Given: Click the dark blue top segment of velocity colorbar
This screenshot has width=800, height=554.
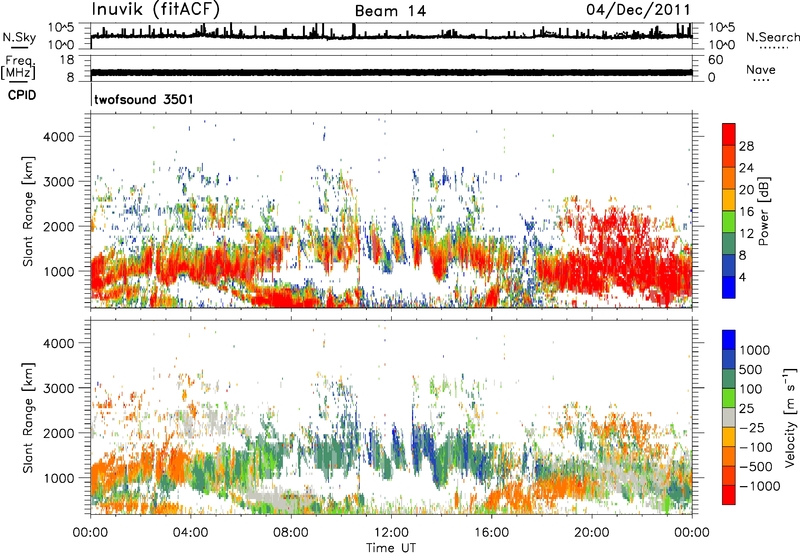Looking at the screenshot, I should click(x=729, y=340).
